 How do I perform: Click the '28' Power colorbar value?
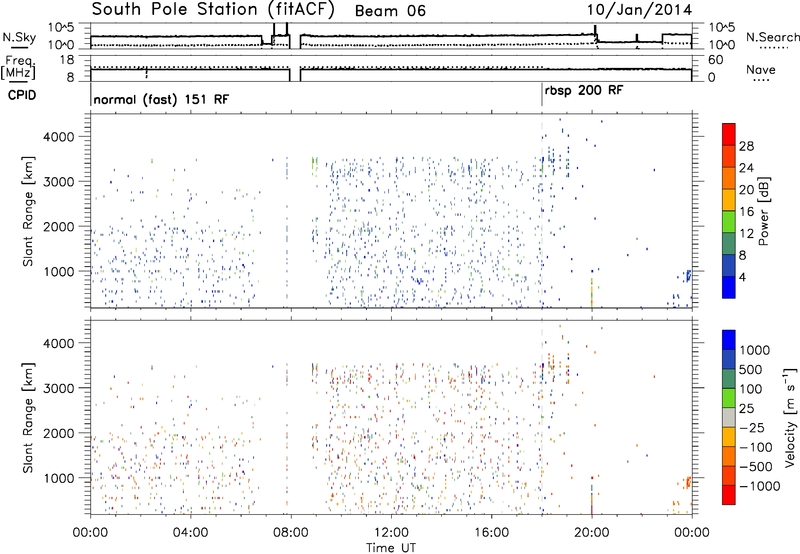tap(746, 146)
